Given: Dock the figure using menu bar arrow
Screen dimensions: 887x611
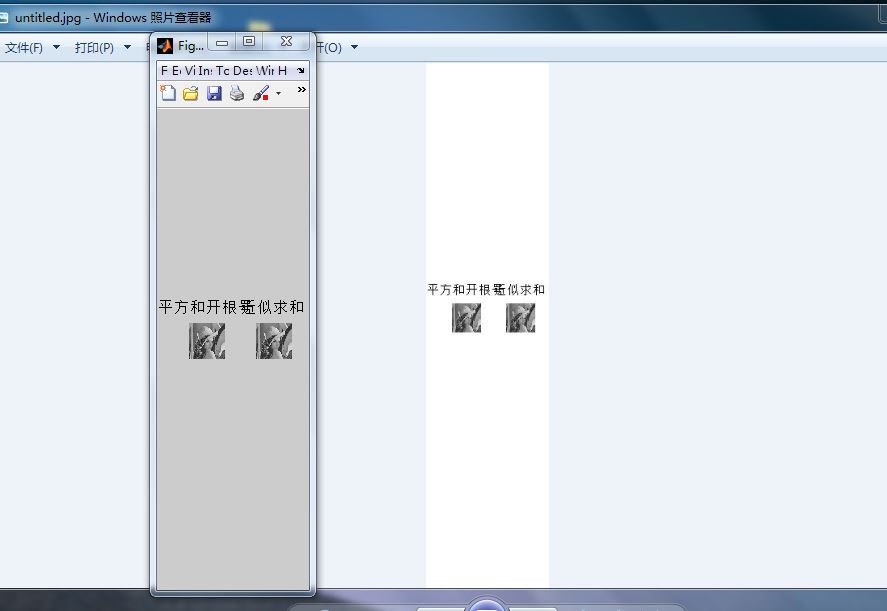Looking at the screenshot, I should [301, 71].
